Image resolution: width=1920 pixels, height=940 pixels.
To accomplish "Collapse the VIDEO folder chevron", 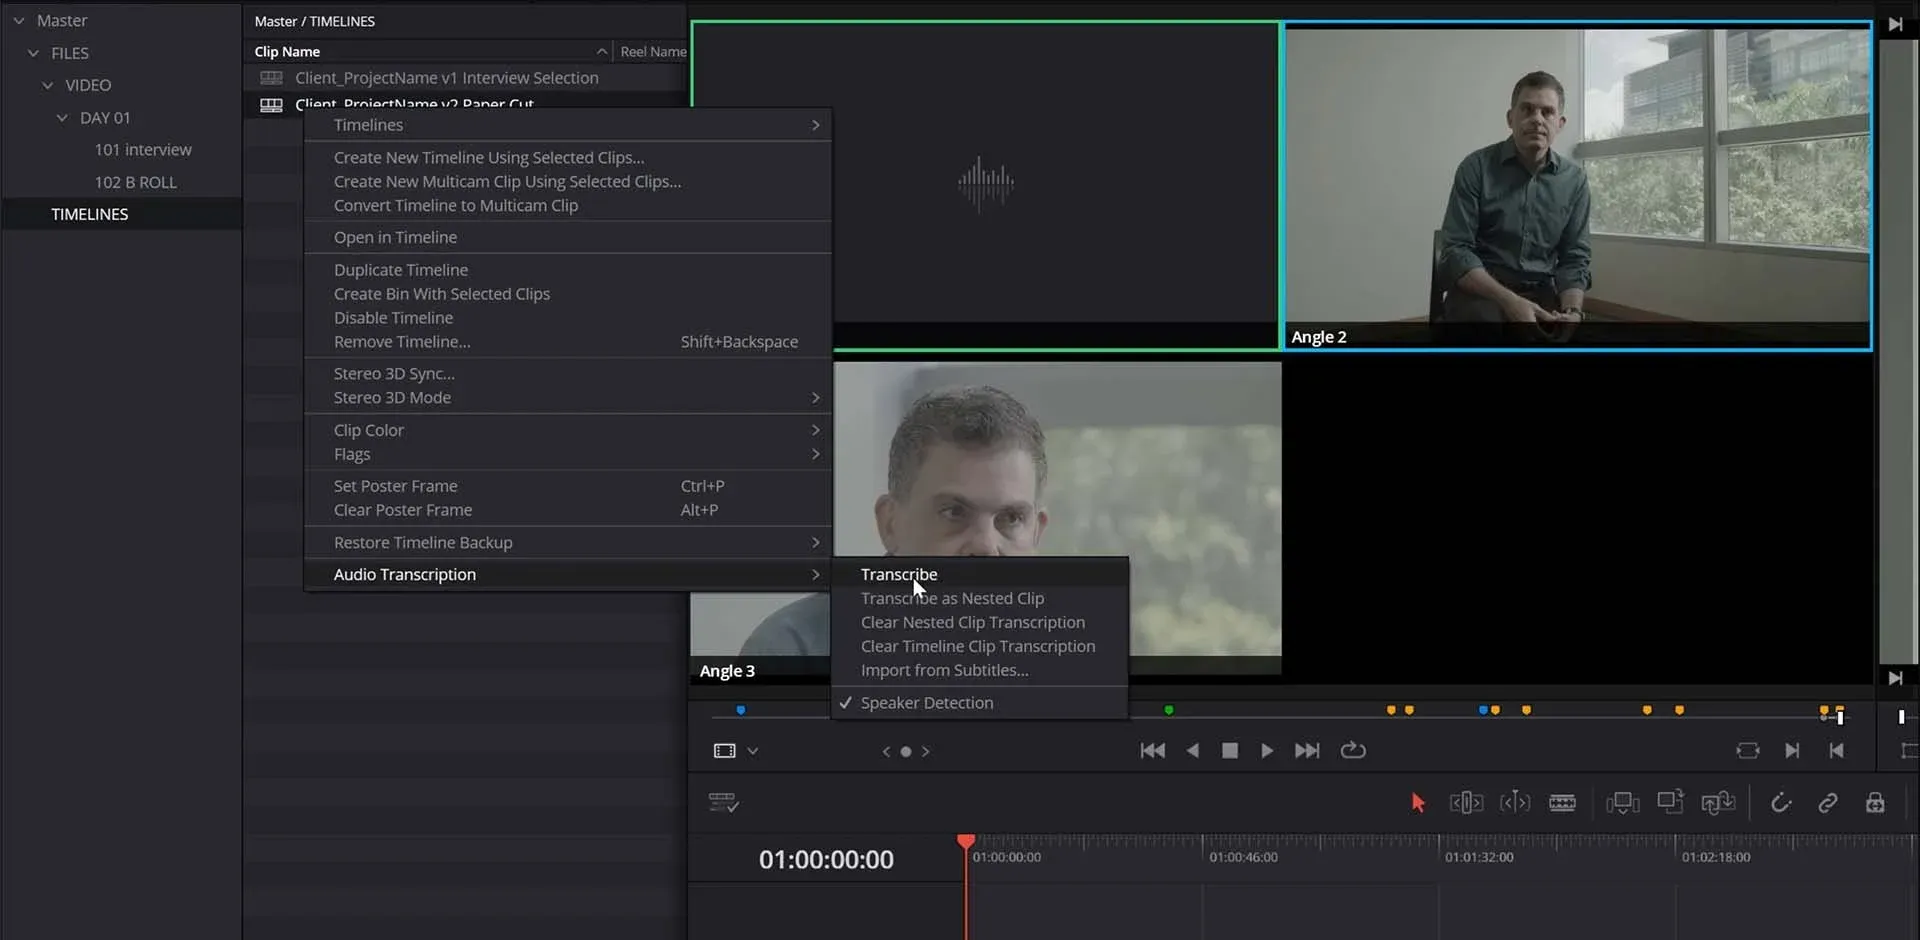I will click(x=47, y=85).
